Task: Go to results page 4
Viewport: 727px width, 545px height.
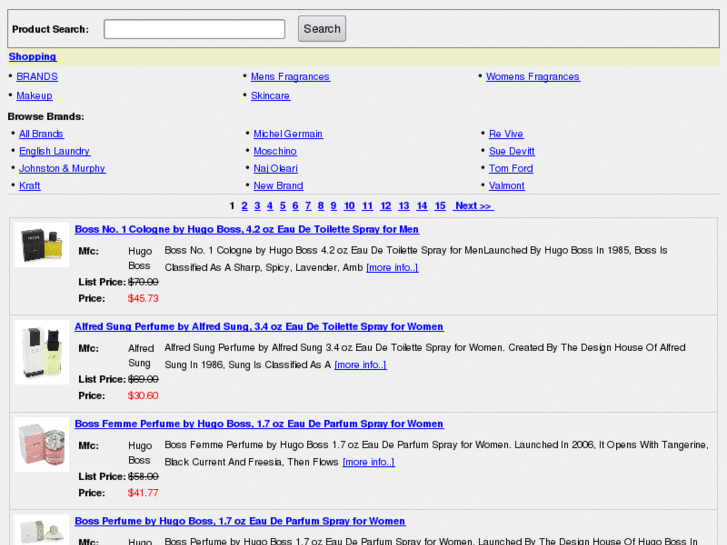Action: (270, 206)
